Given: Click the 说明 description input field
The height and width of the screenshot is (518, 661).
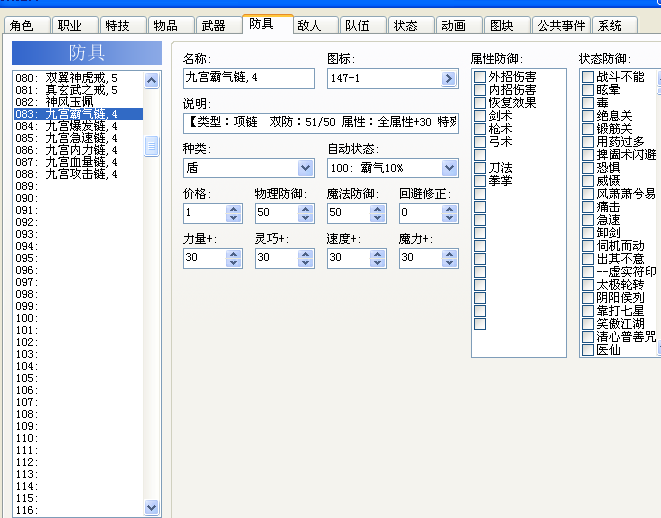Looking at the screenshot, I should [x=321, y=123].
